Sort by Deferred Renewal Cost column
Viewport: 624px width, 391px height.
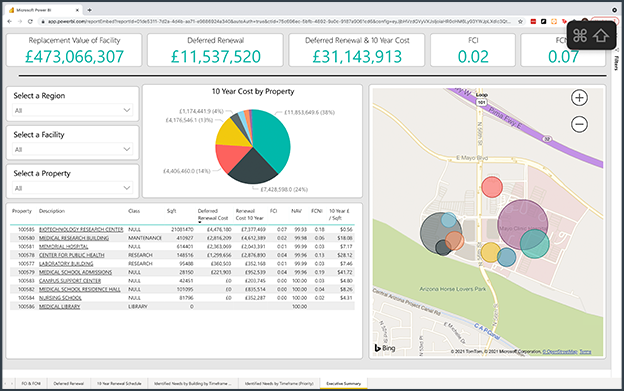[213, 214]
